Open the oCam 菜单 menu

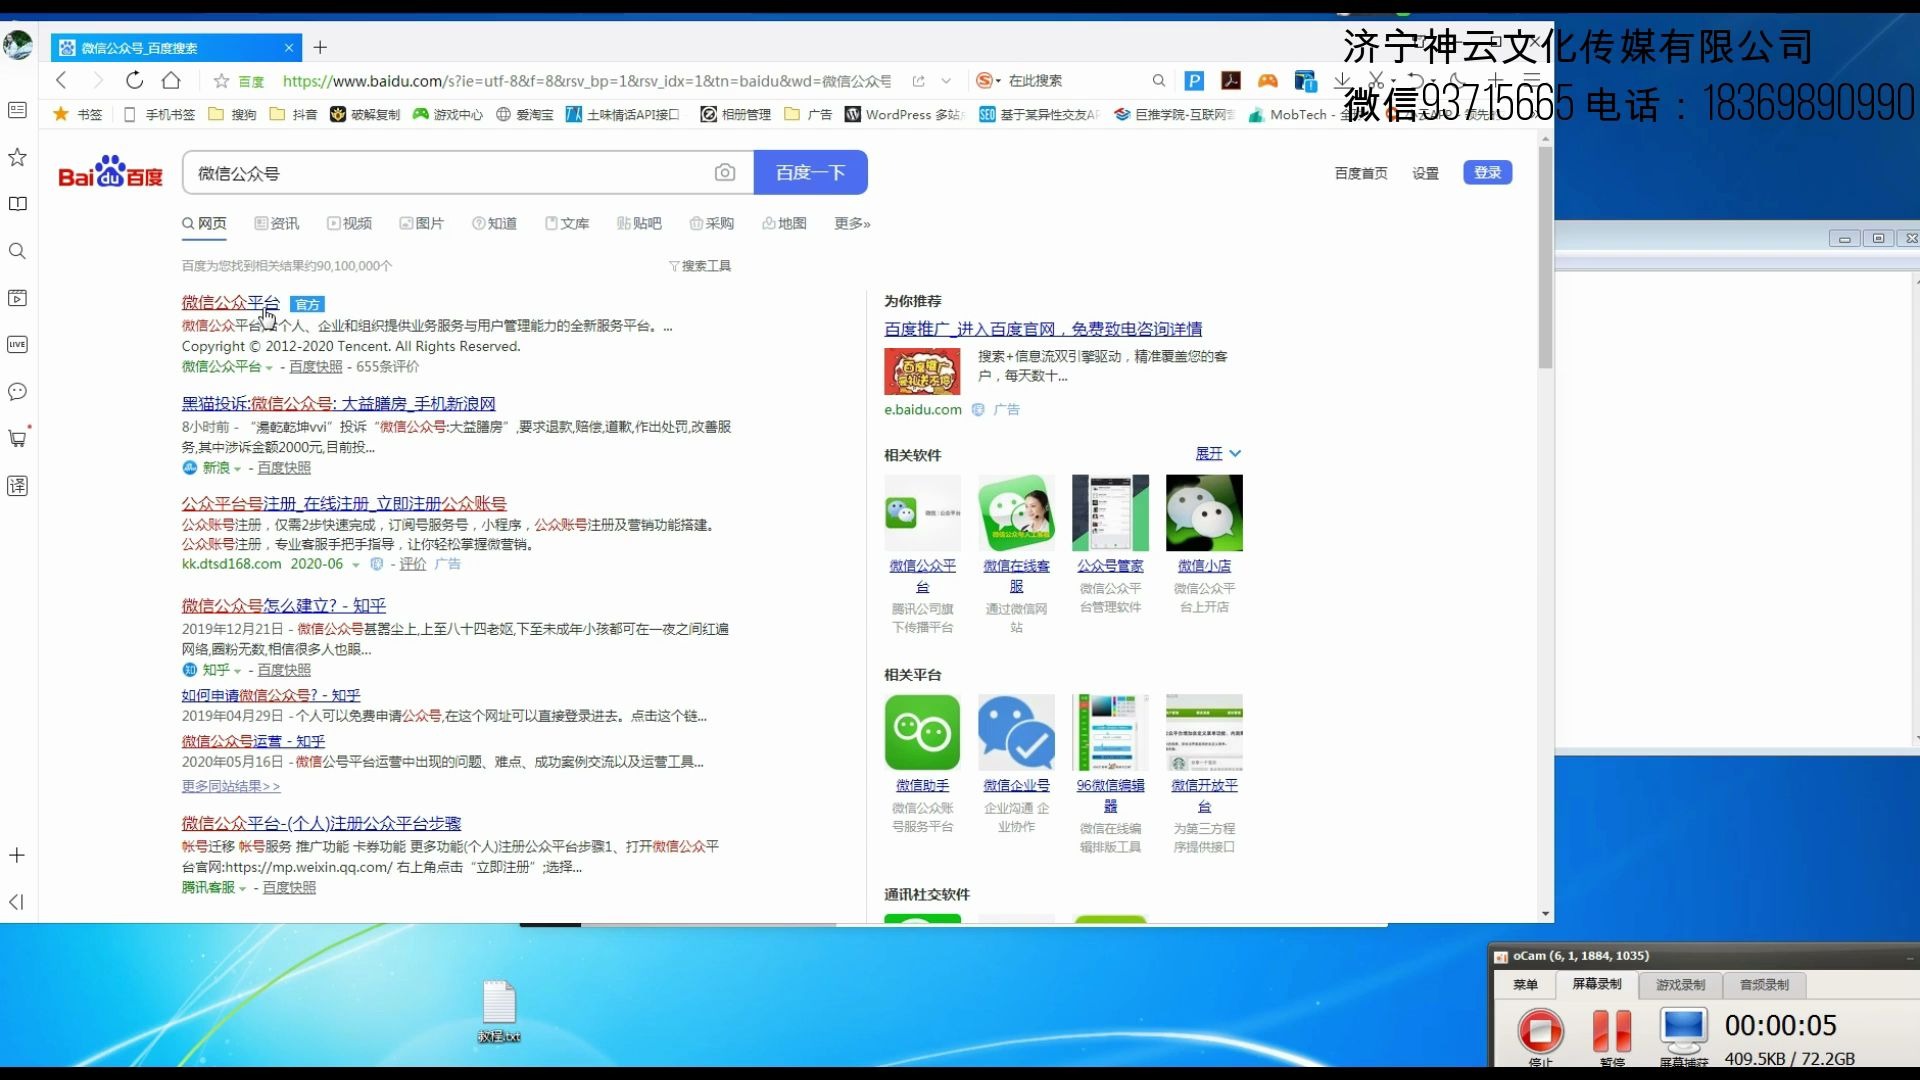[x=1526, y=984]
